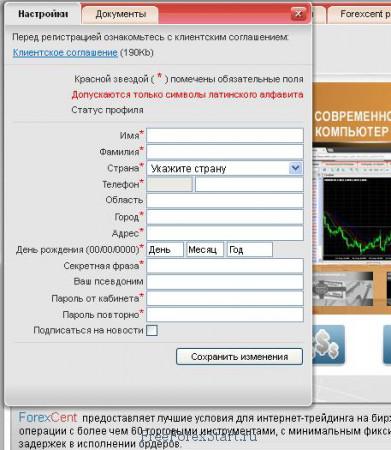Tick the Подписаться на новости checkbox
391x450 pixels.
tap(152, 331)
